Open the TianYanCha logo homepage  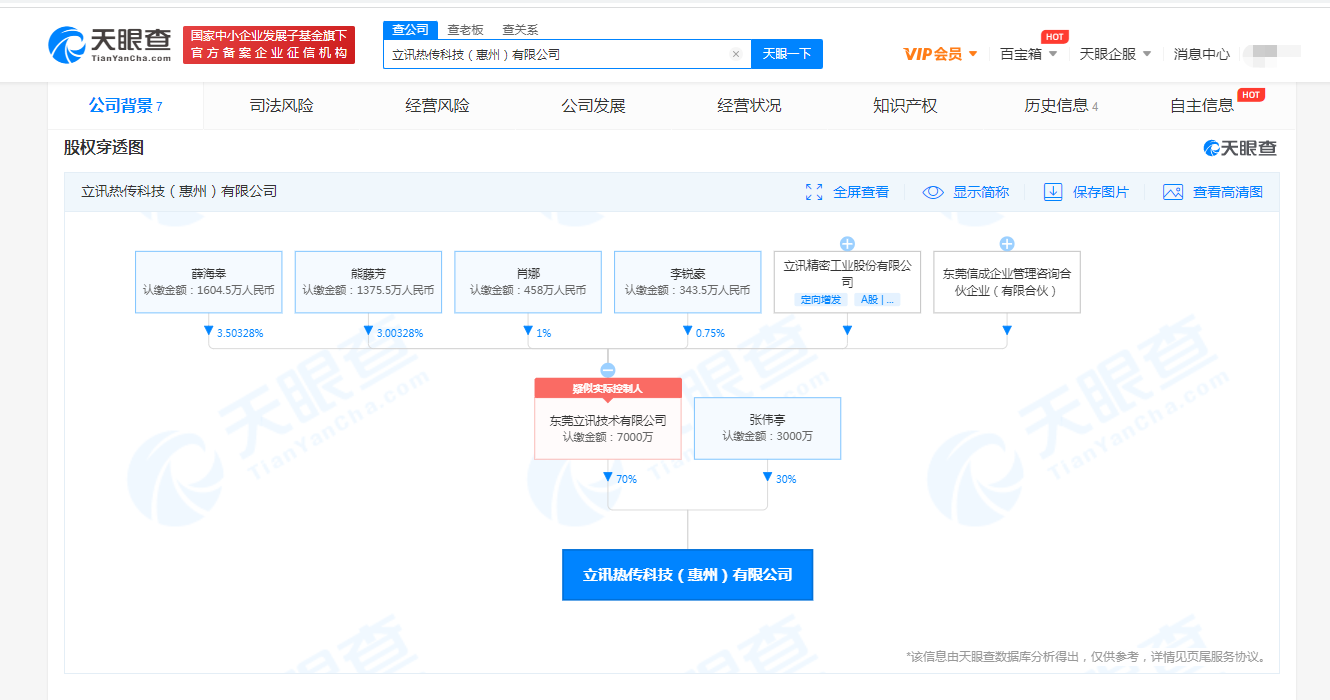(x=110, y=44)
